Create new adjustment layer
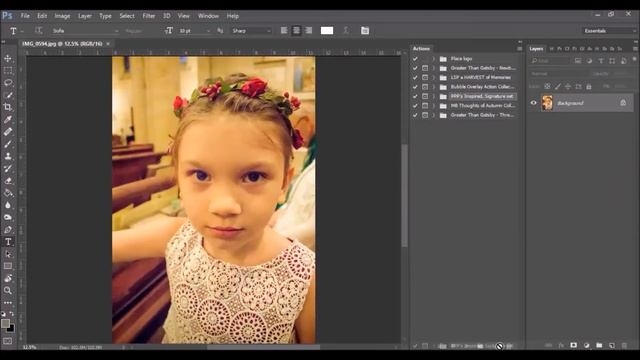Screen dimensions: 640x360 [587, 345]
